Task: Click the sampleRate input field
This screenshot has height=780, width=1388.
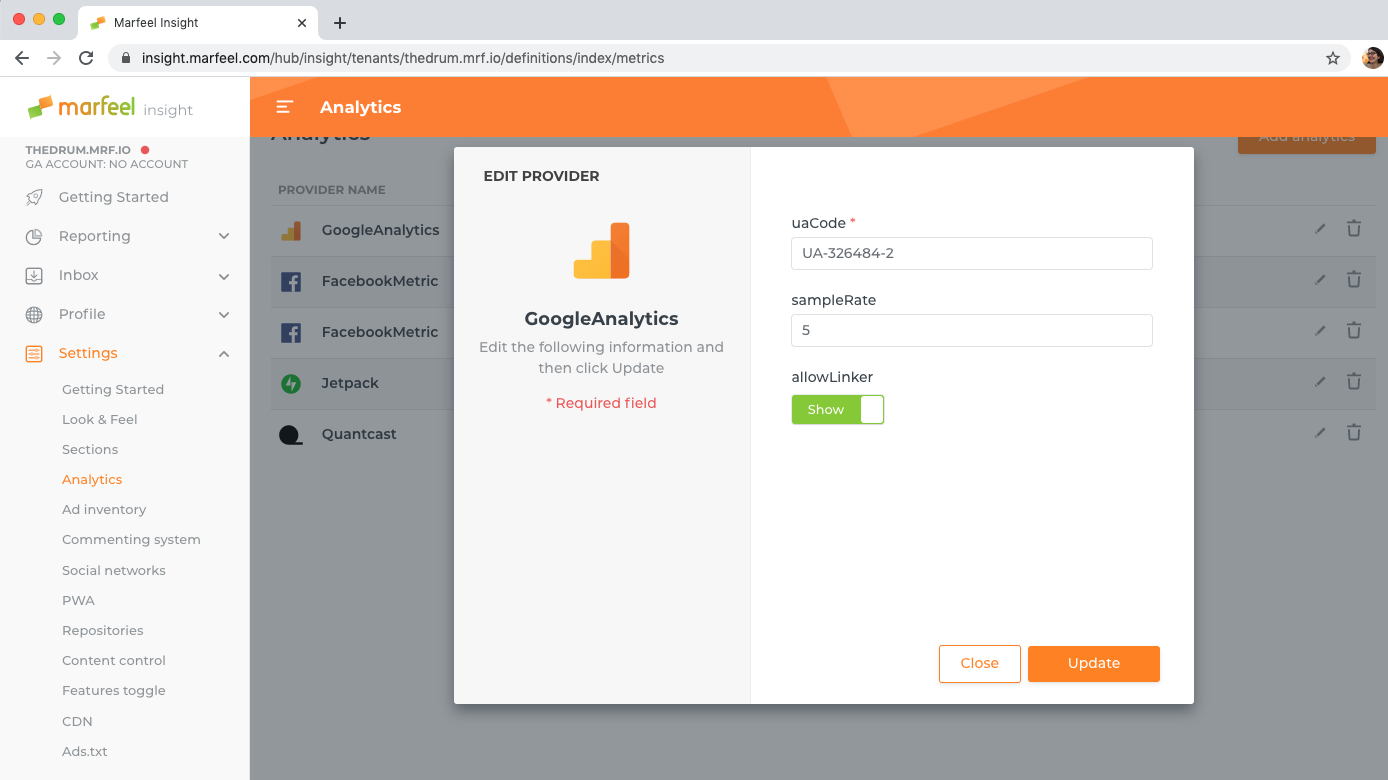Action: (x=972, y=330)
